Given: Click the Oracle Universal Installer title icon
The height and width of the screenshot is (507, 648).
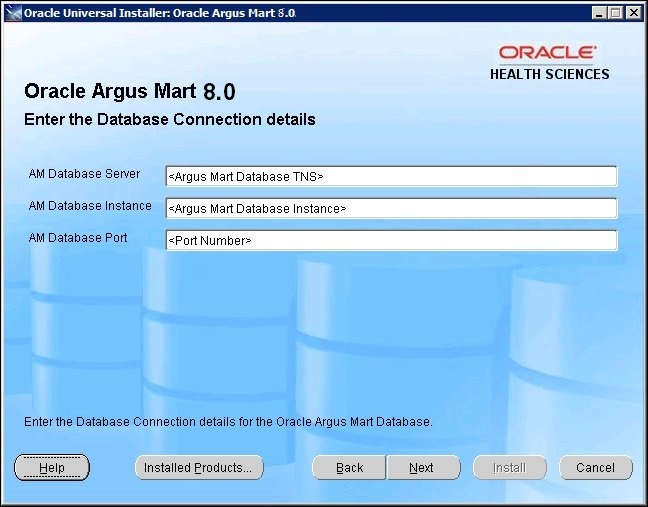Looking at the screenshot, I should (x=13, y=13).
